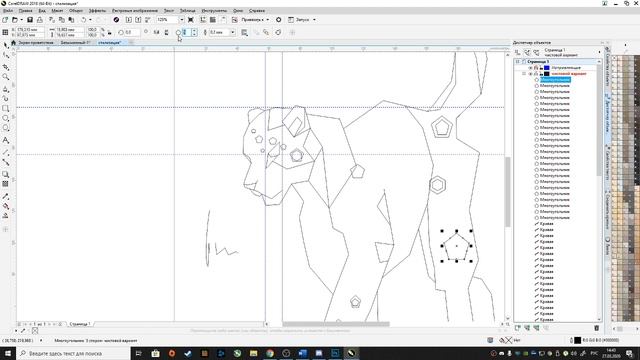The width and height of the screenshot is (640, 360).
Task: Select the Connector tool
Action: (5, 162)
